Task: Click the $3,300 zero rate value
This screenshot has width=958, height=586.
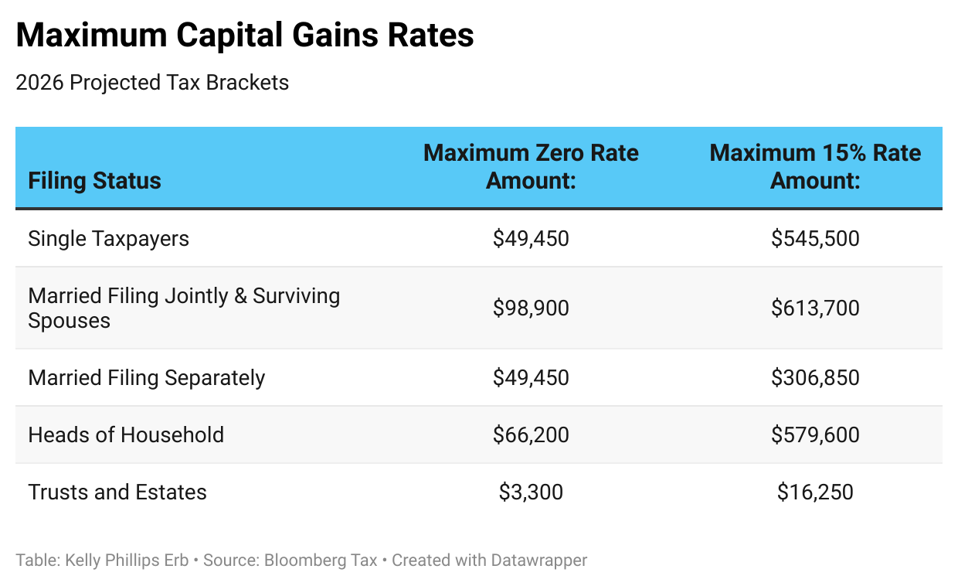Action: point(530,492)
